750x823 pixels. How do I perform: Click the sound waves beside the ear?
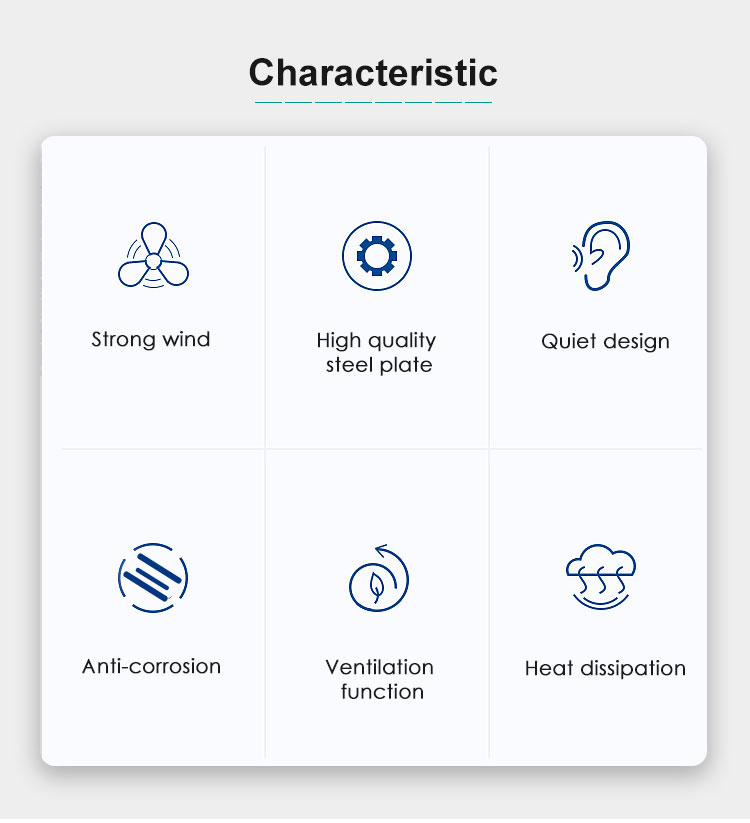click(577, 259)
